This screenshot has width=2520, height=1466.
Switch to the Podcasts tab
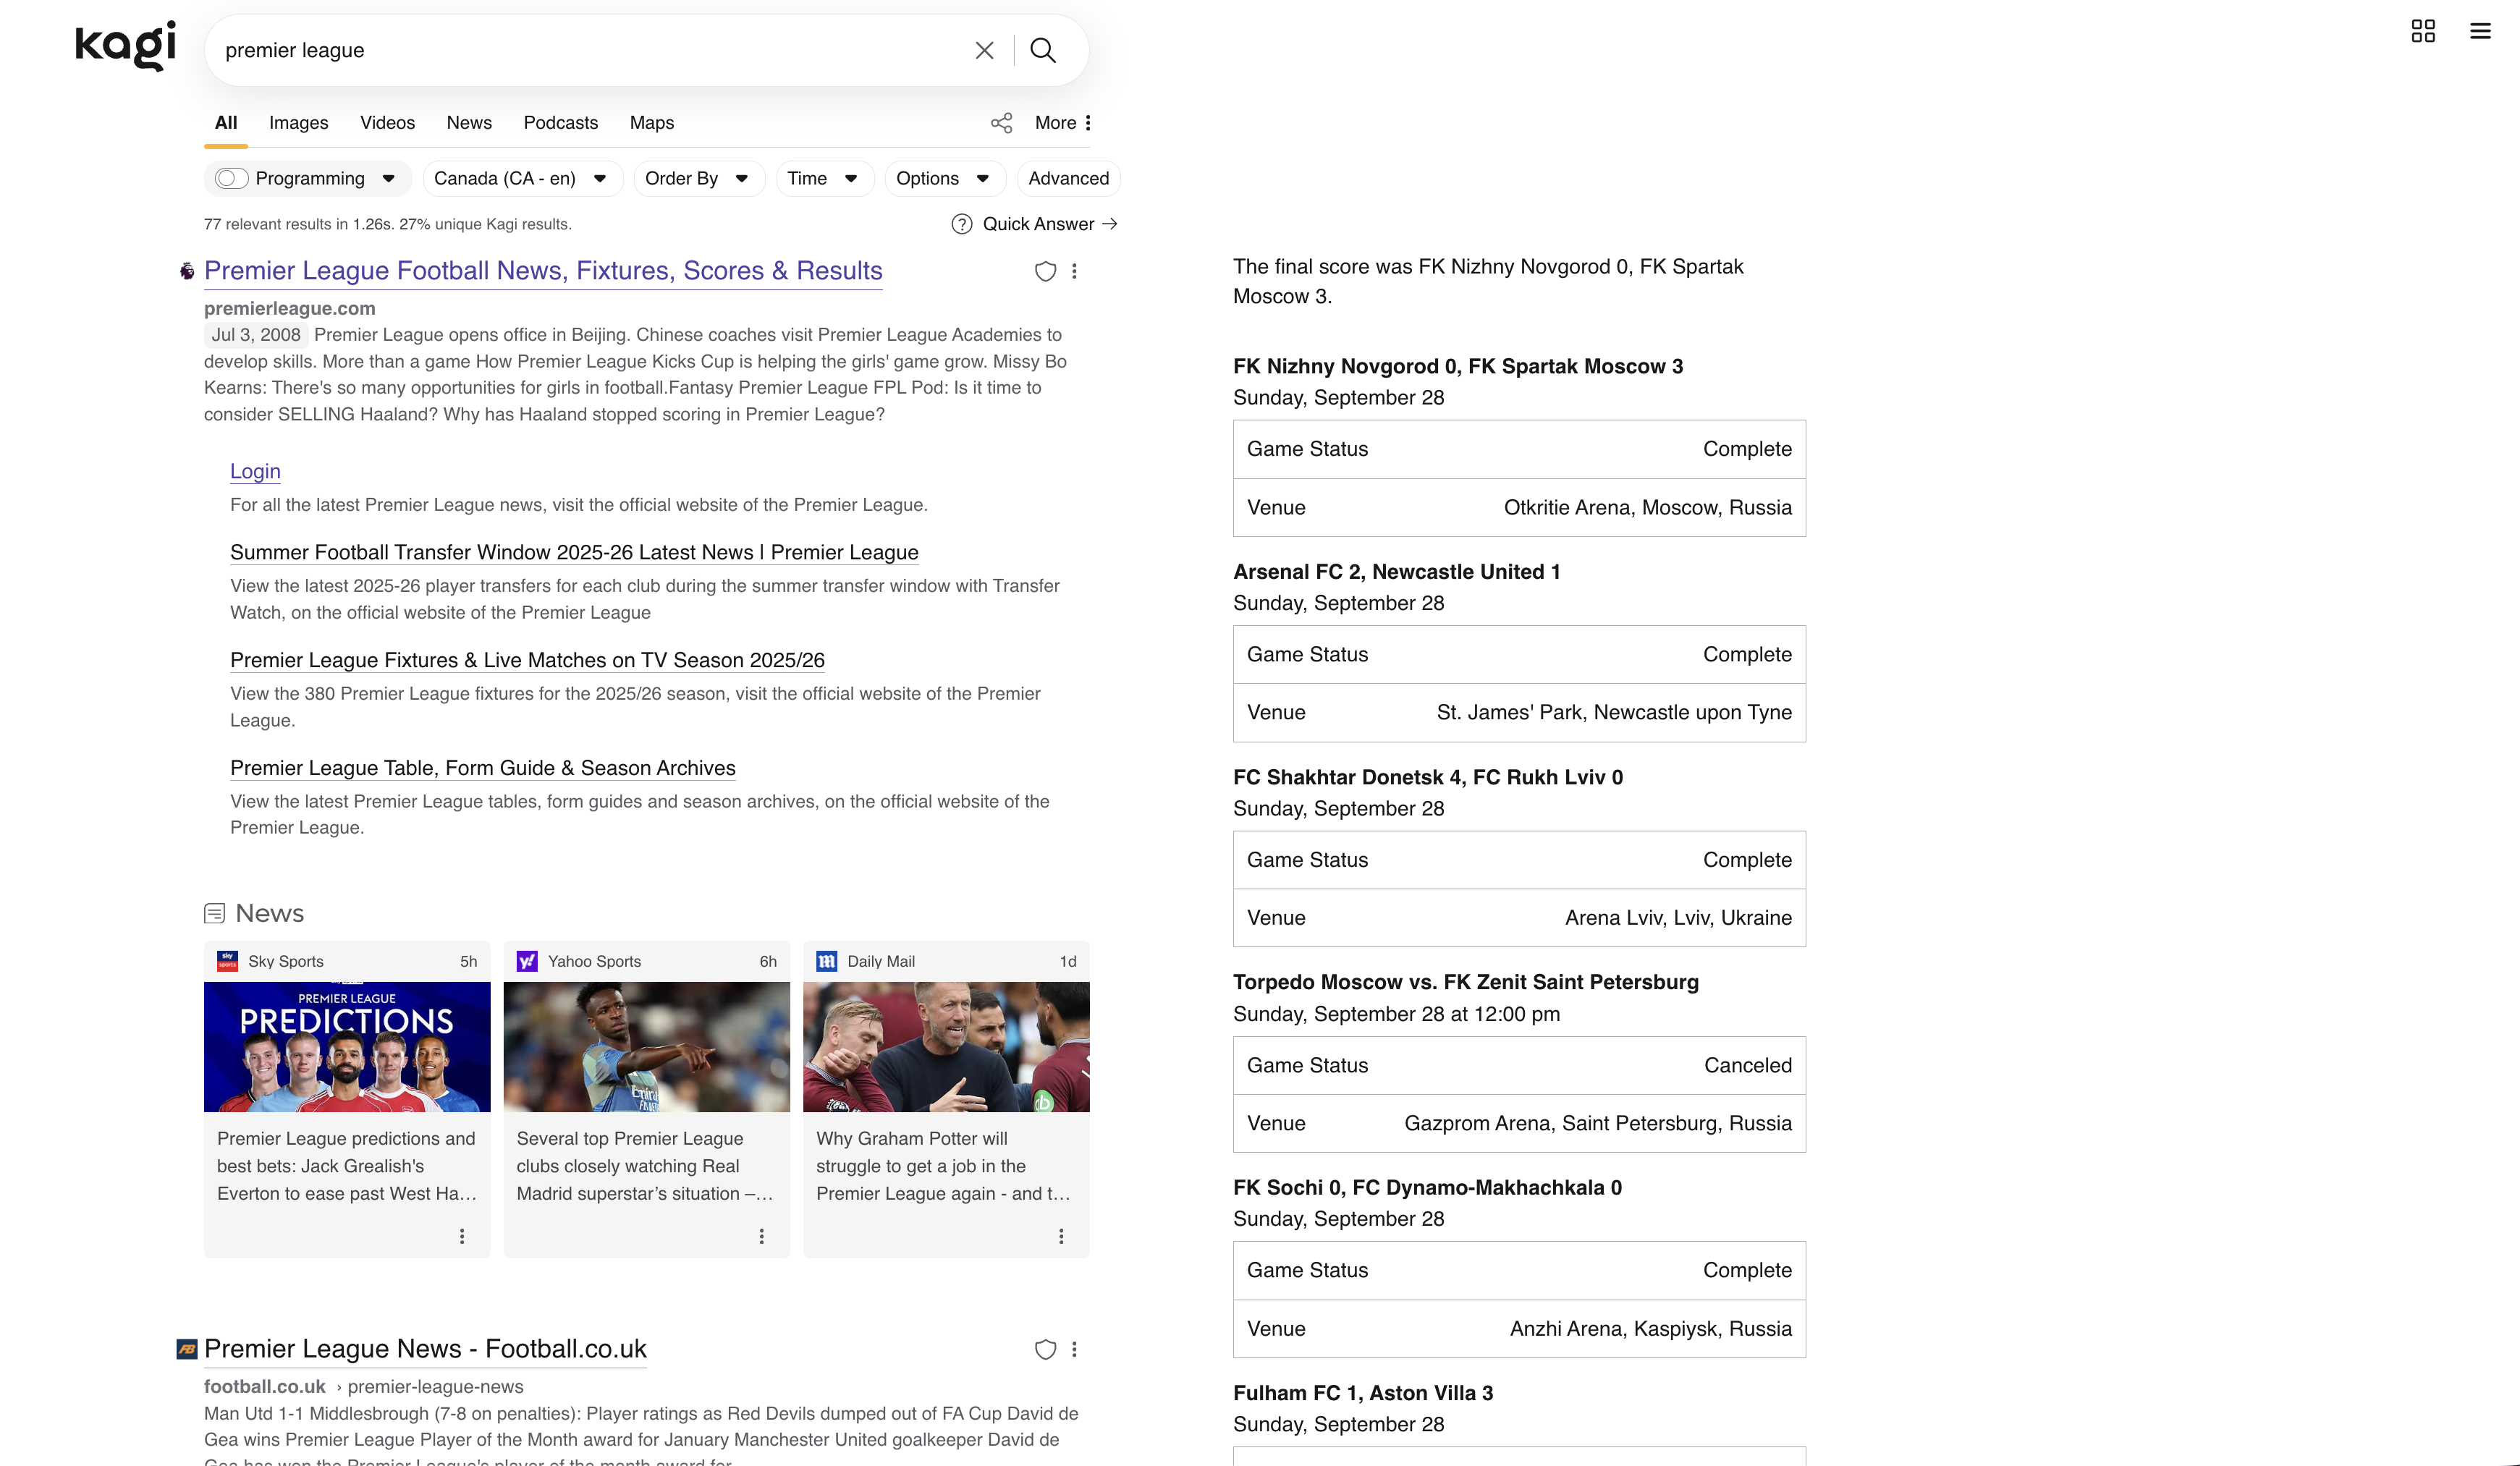pyautogui.click(x=560, y=123)
